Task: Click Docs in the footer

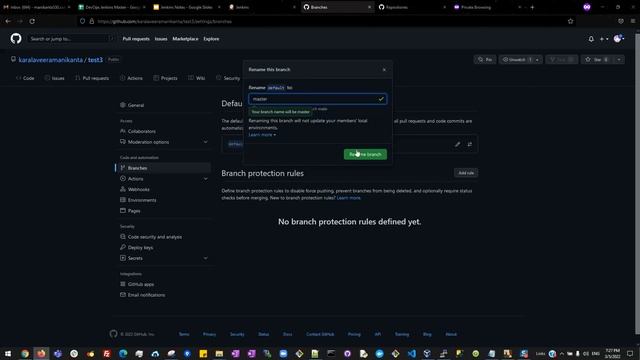Action: (287, 334)
